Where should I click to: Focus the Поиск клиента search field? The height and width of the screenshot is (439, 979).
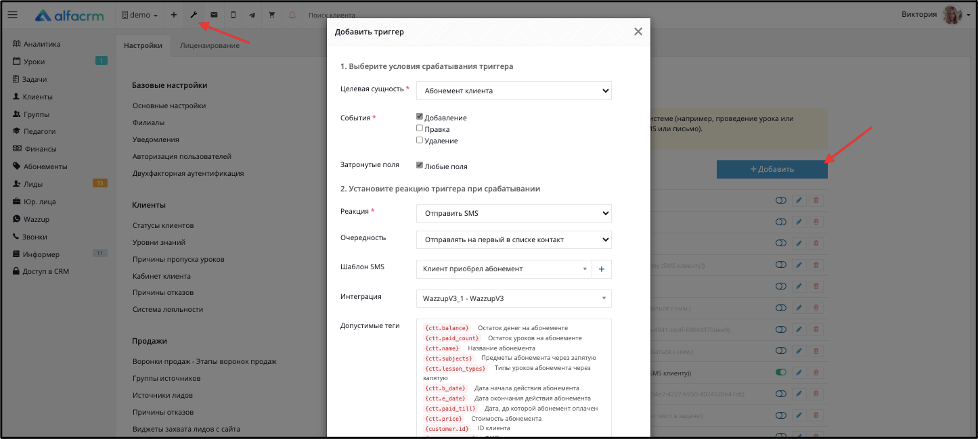(332, 15)
